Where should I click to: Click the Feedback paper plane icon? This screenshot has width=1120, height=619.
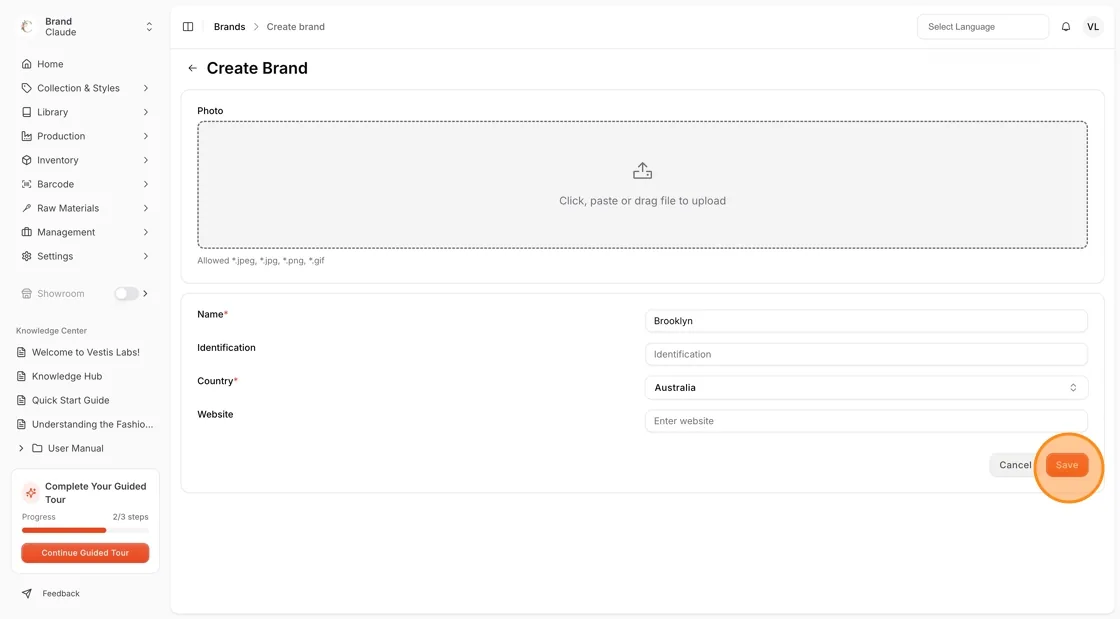pyautogui.click(x=26, y=593)
